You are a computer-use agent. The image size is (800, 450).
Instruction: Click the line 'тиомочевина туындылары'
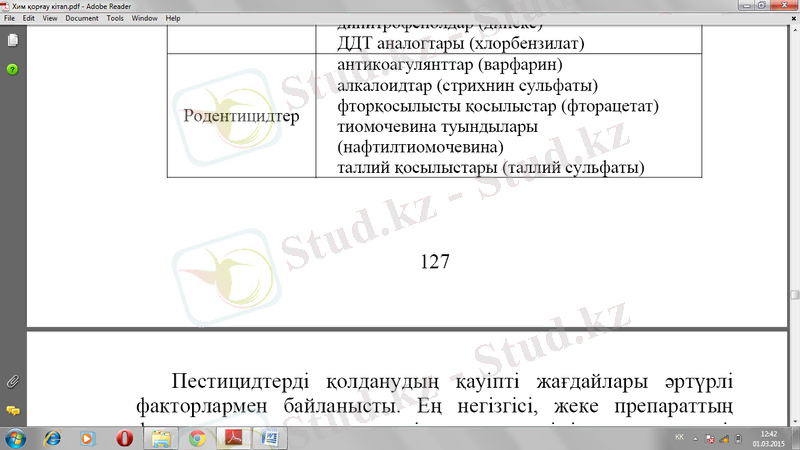tap(437, 126)
